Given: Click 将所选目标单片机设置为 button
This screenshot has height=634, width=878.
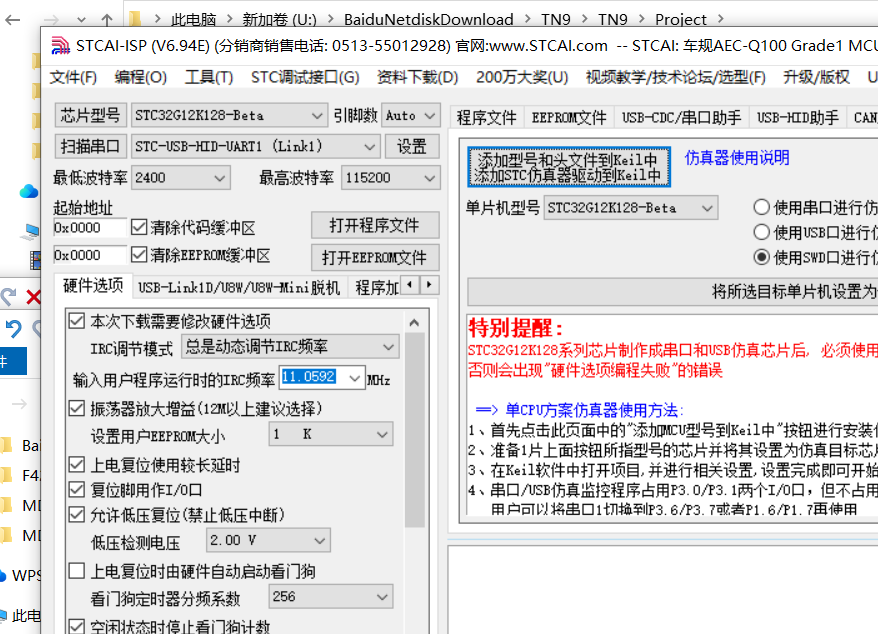Looking at the screenshot, I should [x=673, y=291].
